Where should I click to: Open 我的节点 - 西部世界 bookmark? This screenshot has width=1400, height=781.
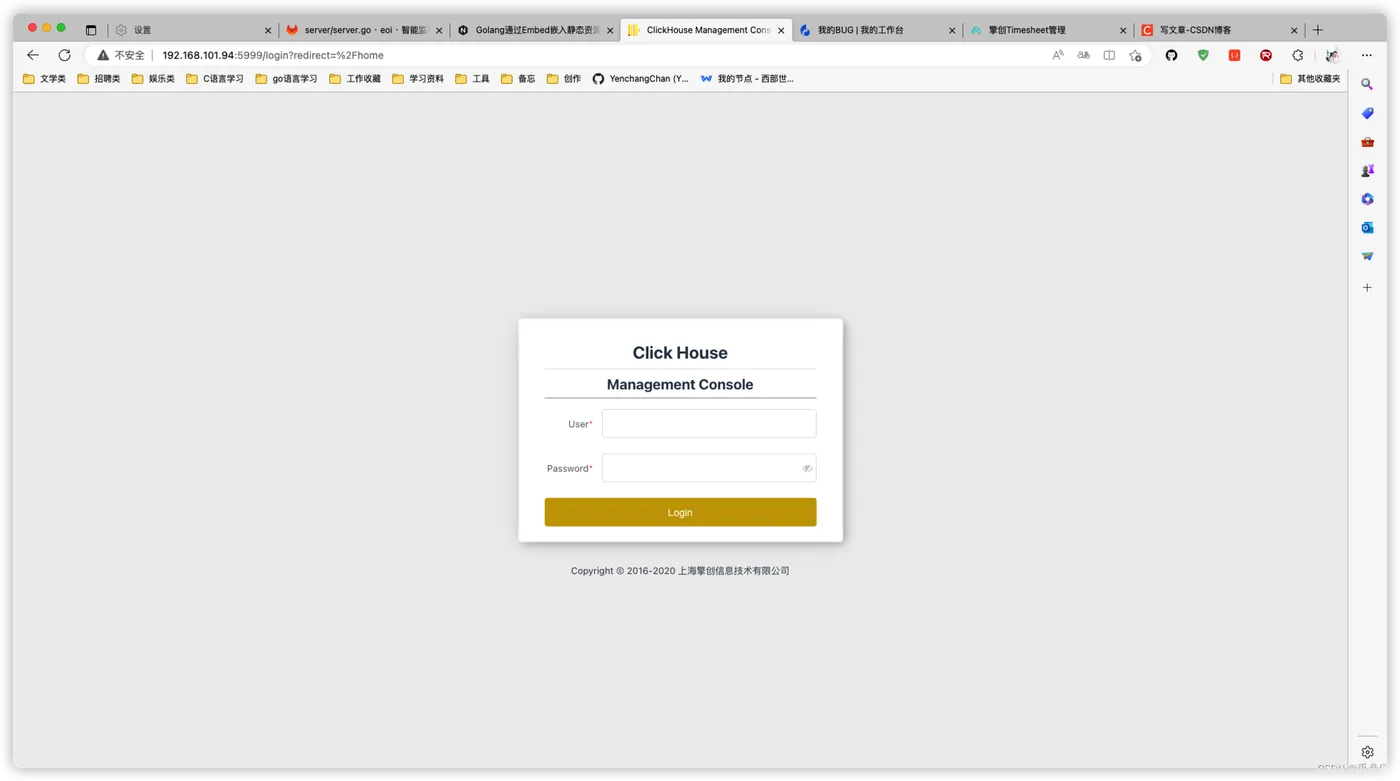point(747,78)
